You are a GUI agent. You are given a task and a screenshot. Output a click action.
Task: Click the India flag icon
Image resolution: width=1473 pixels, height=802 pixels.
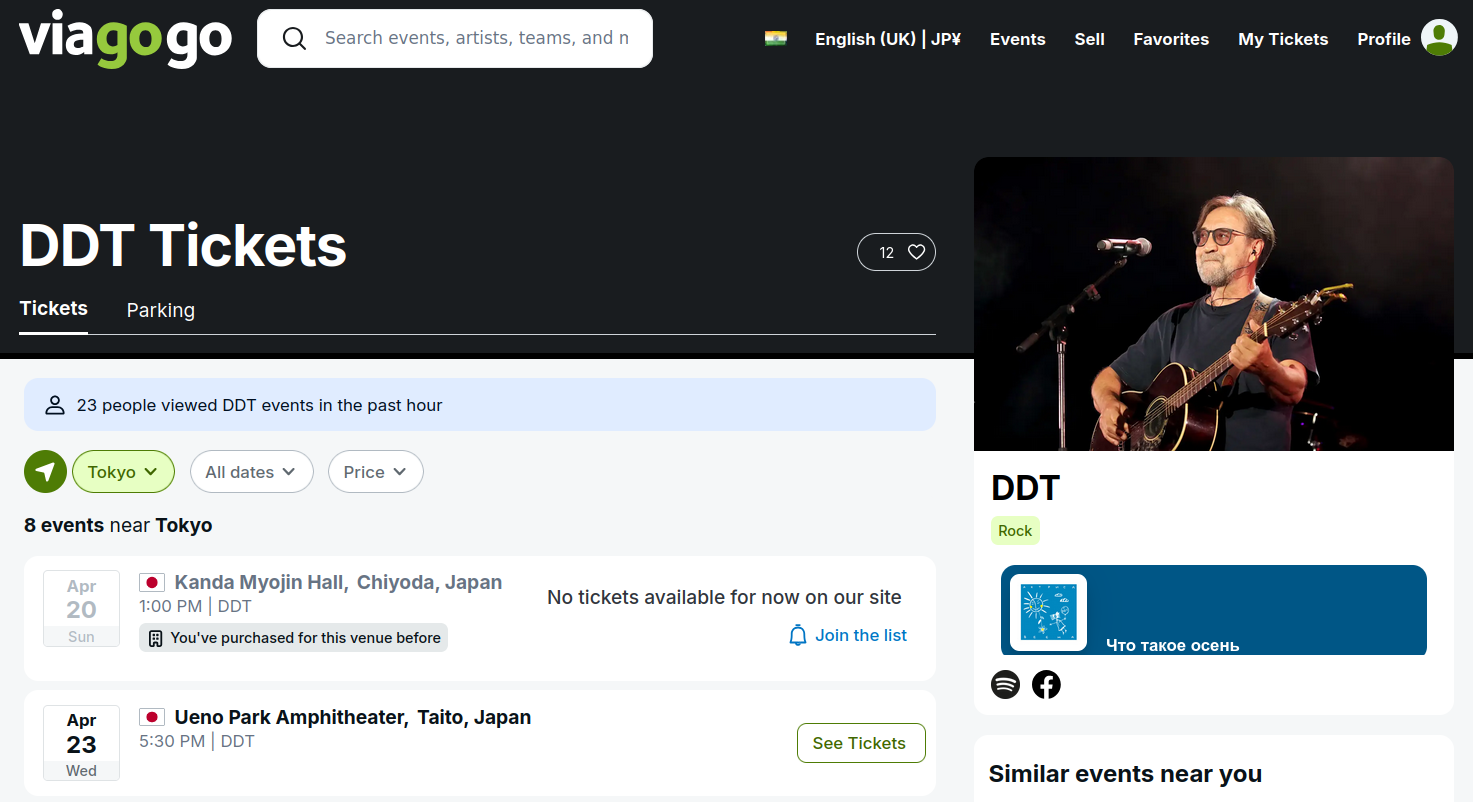point(776,39)
